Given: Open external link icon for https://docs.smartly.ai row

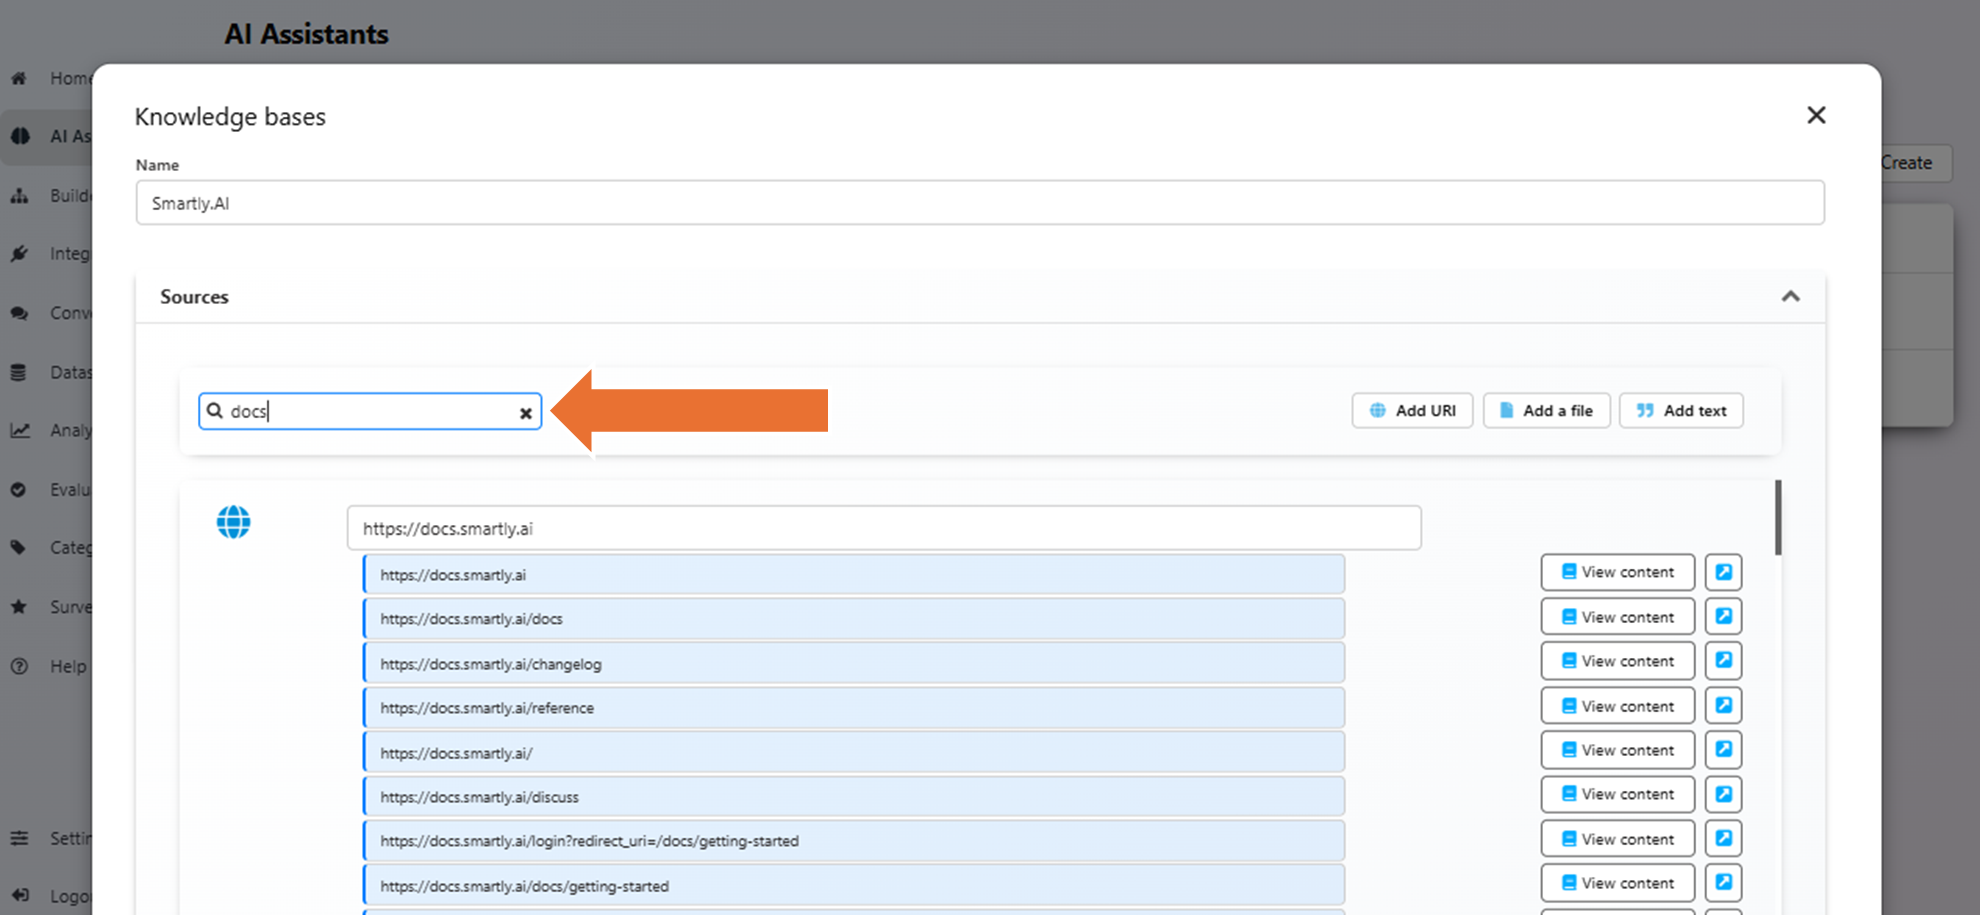Looking at the screenshot, I should pos(1723,573).
